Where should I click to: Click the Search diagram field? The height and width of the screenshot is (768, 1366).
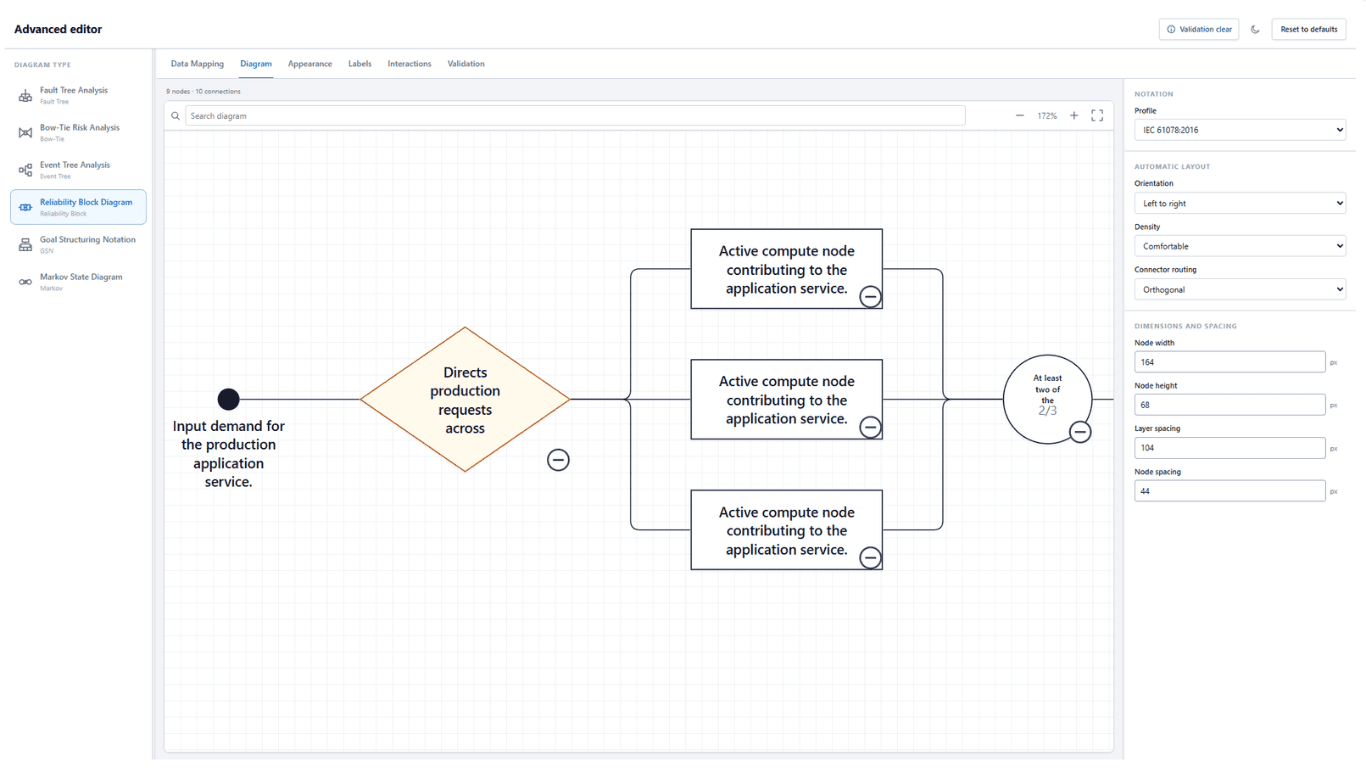point(575,116)
